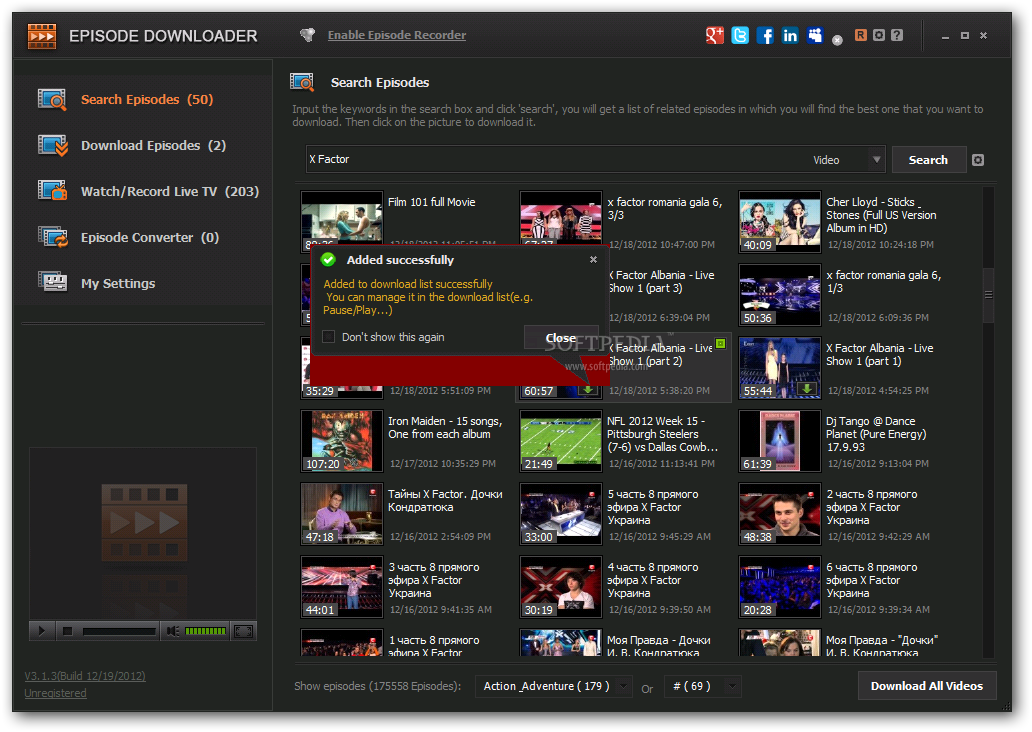Click Enable Episode Recorder link

397,35
